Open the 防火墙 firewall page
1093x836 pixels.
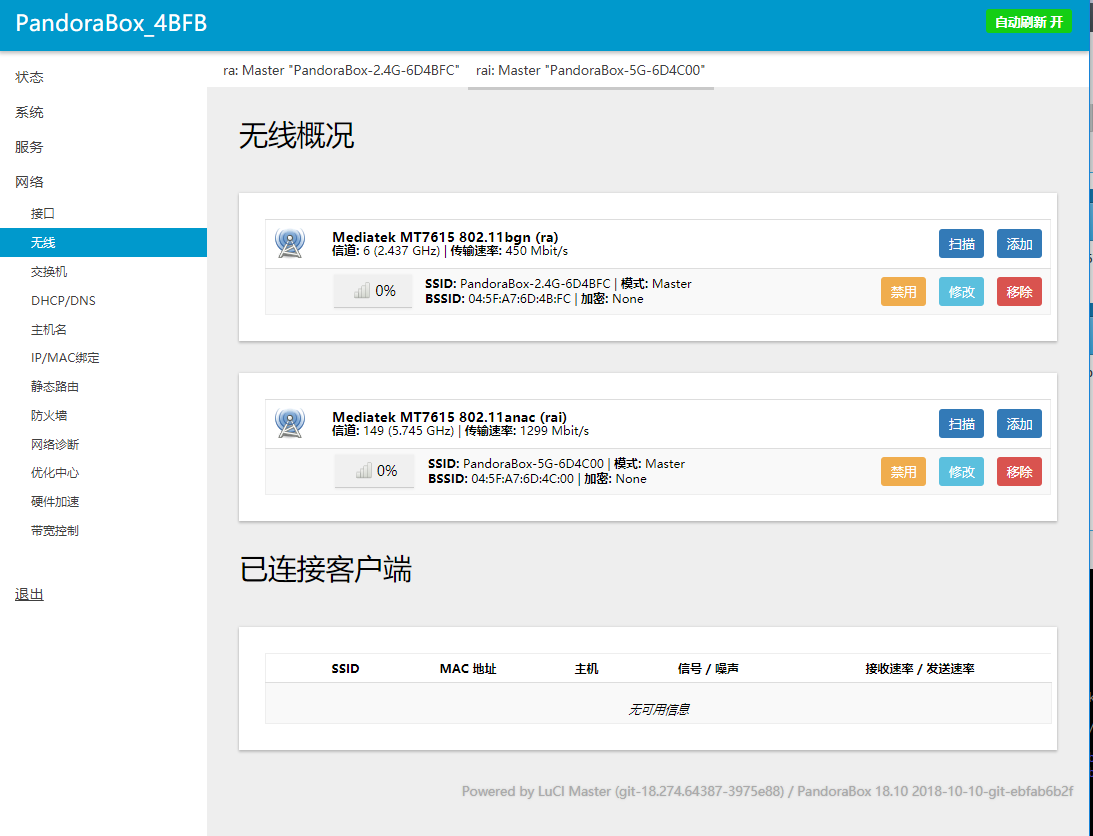click(48, 415)
